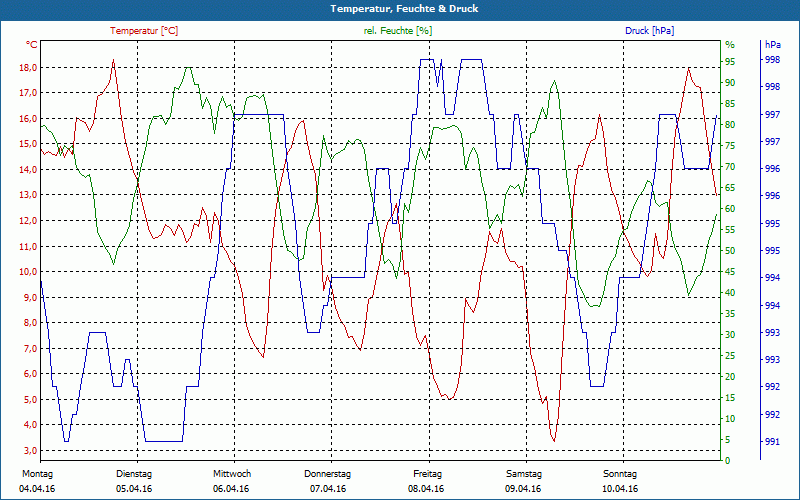Click the Freitag day label
The image size is (800, 500).
(428, 474)
